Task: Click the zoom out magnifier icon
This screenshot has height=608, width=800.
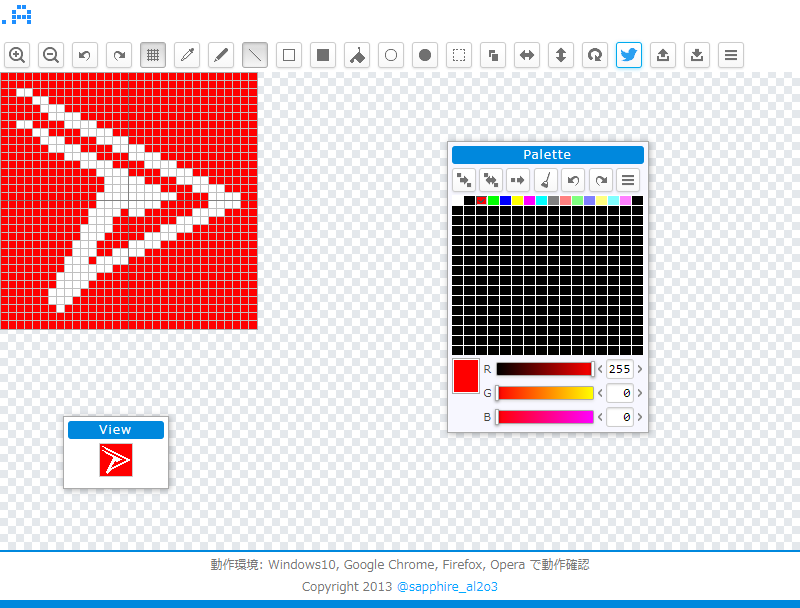Action: click(x=51, y=55)
